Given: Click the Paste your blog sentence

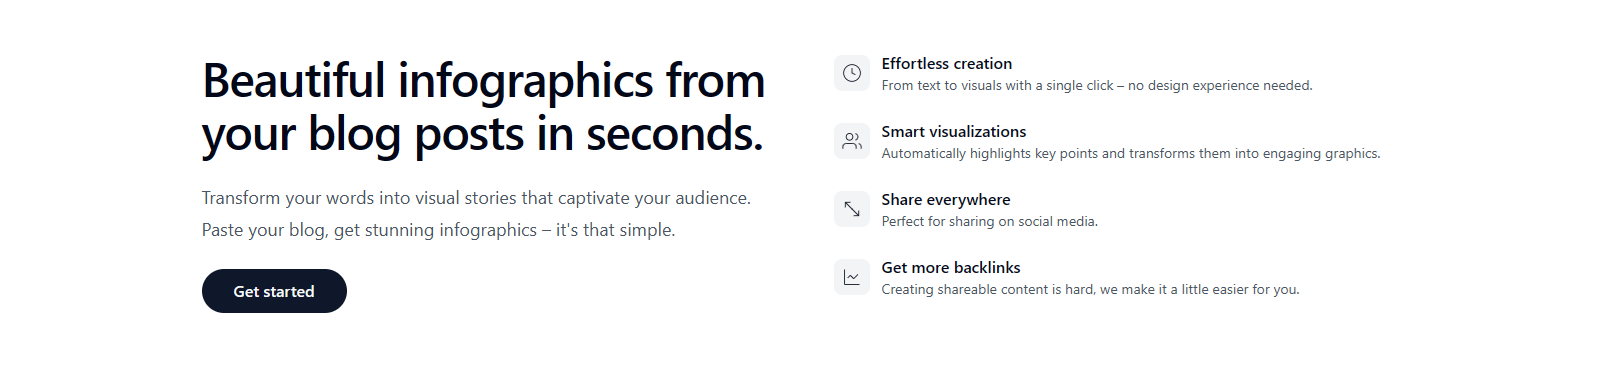Looking at the screenshot, I should pos(438,230).
